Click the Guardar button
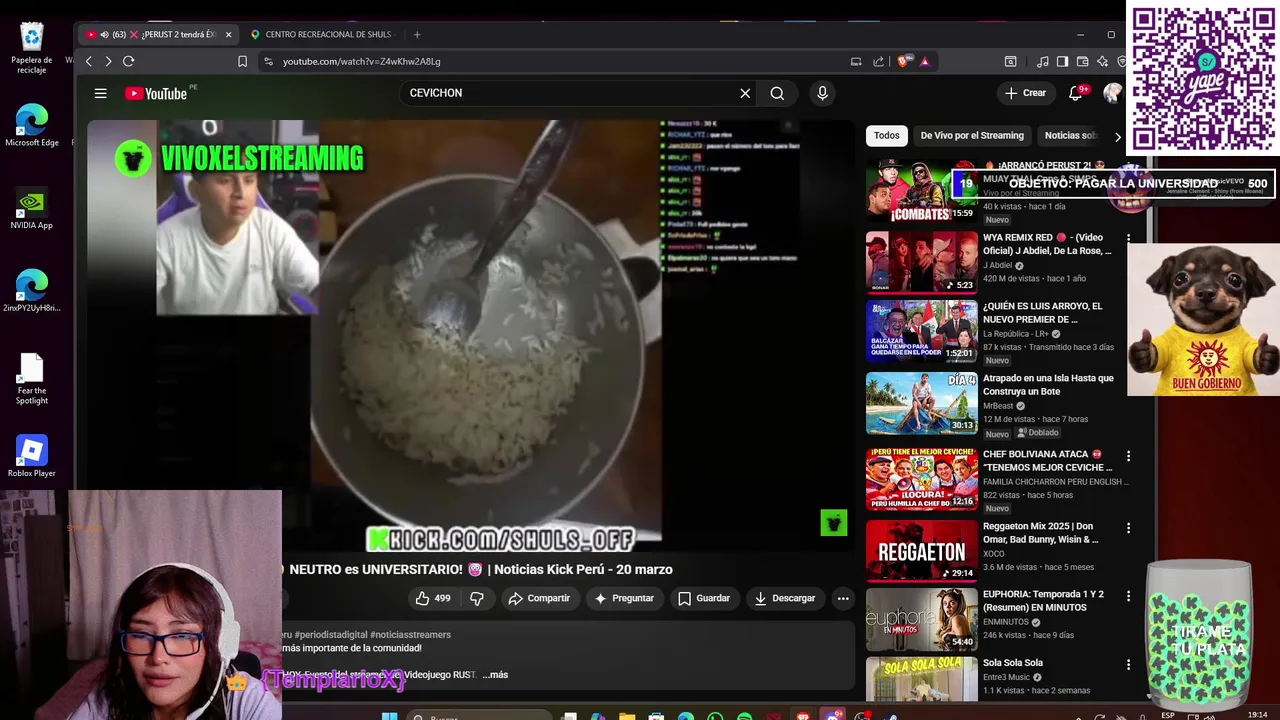Screen dimensions: 1280x720 pyautogui.click(x=704, y=598)
